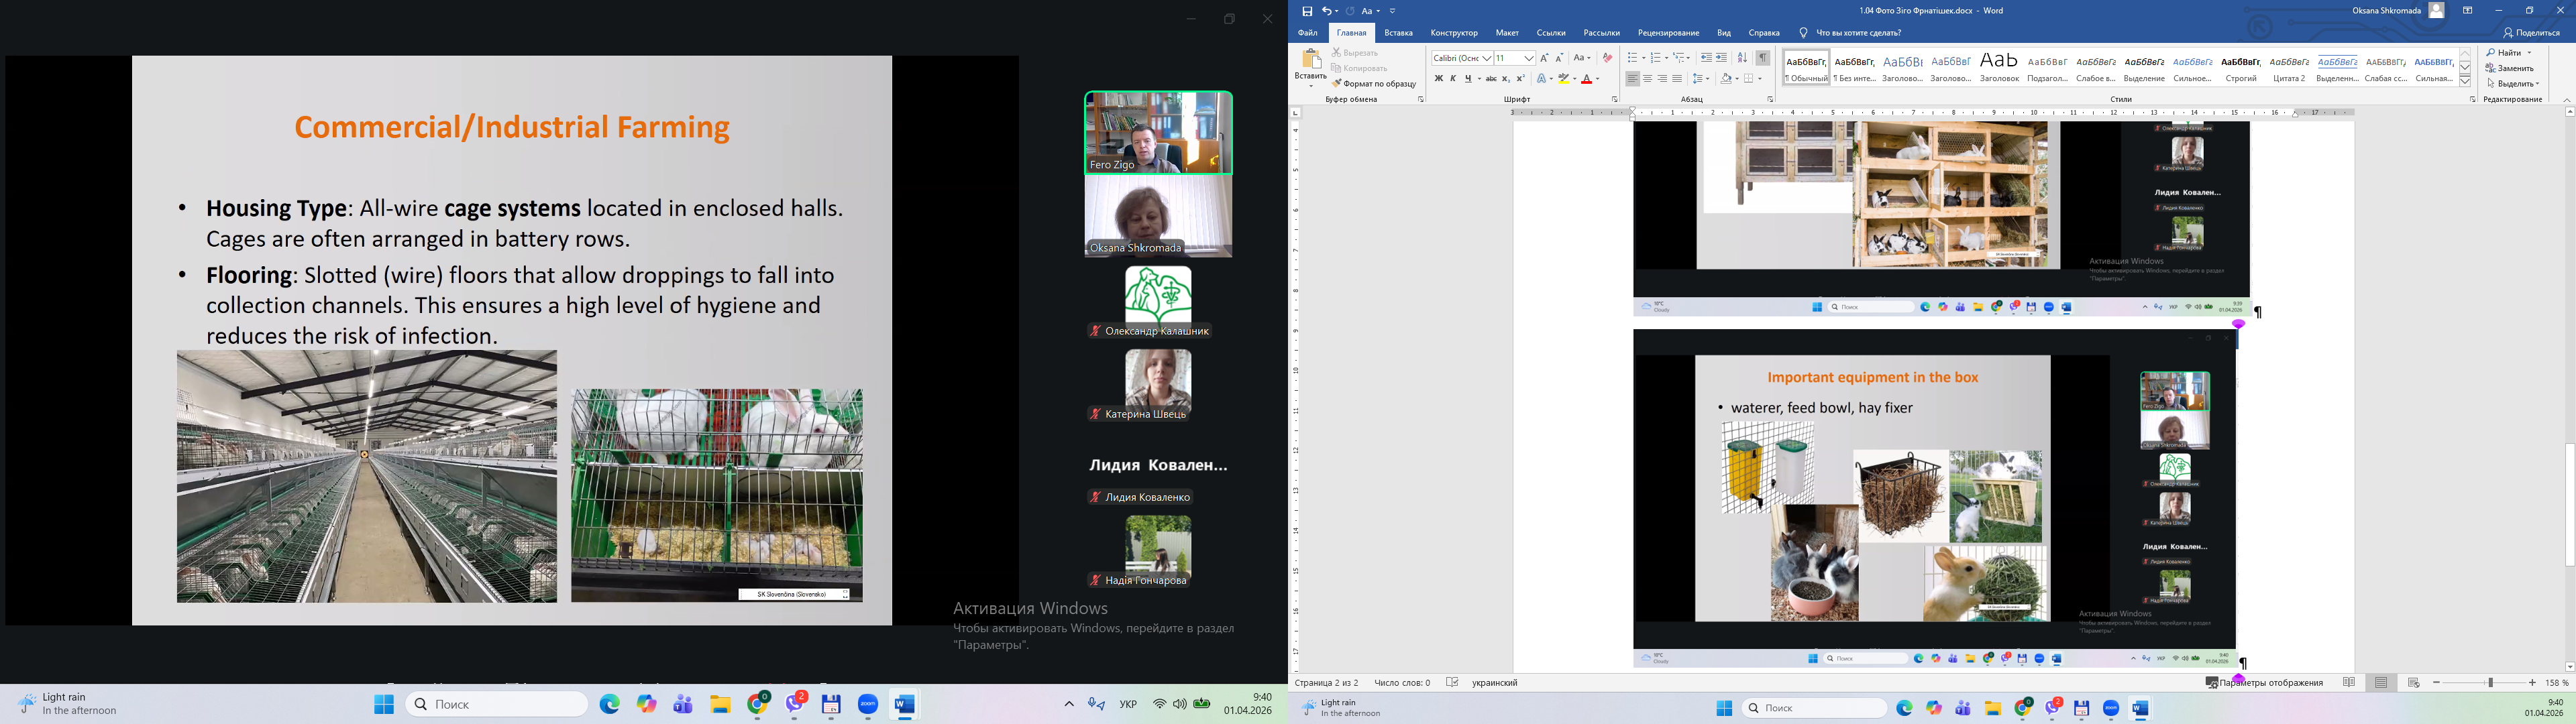Click the Save icon in quick access toolbar
Screen dimensions: 2576x724
tap(1307, 11)
